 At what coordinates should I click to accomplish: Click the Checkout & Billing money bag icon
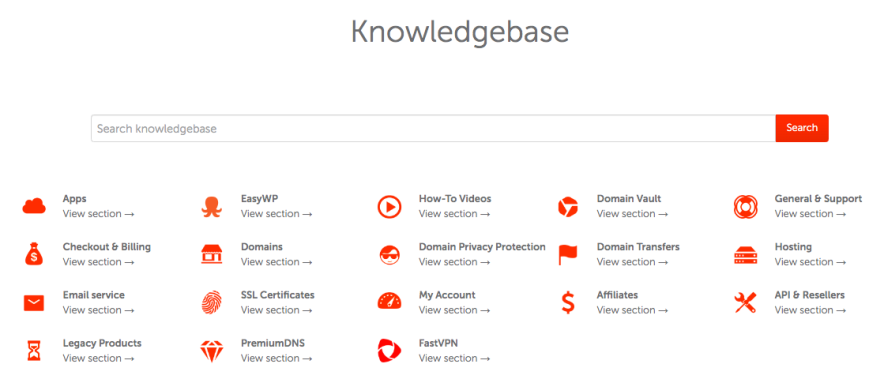(34, 254)
